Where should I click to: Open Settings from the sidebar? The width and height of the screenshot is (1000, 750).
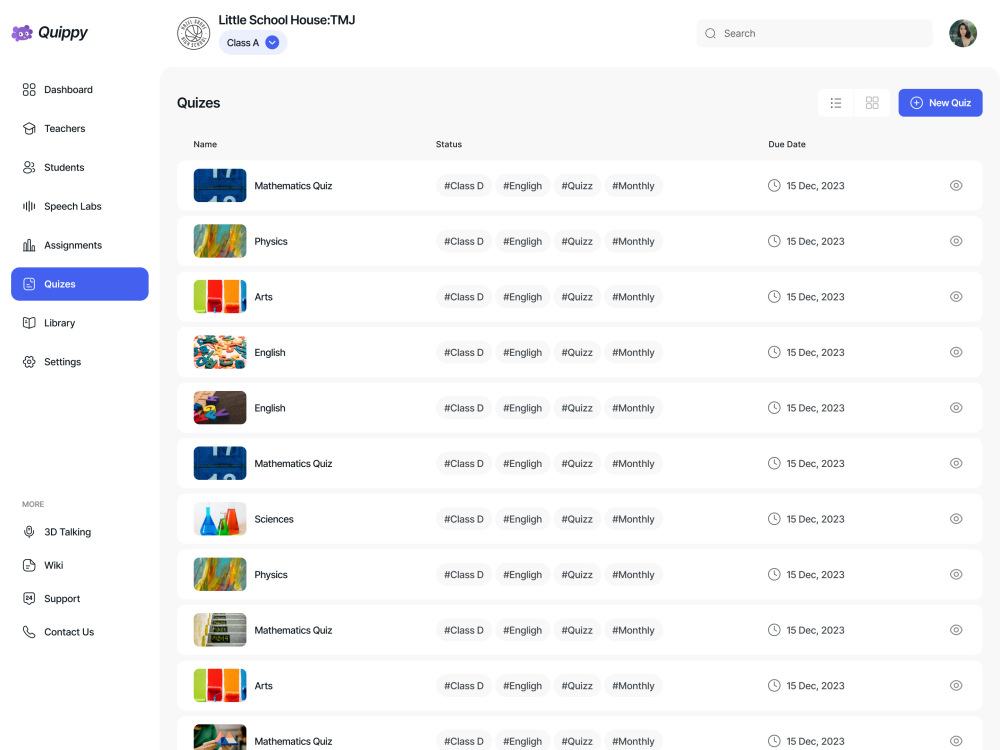point(80,362)
